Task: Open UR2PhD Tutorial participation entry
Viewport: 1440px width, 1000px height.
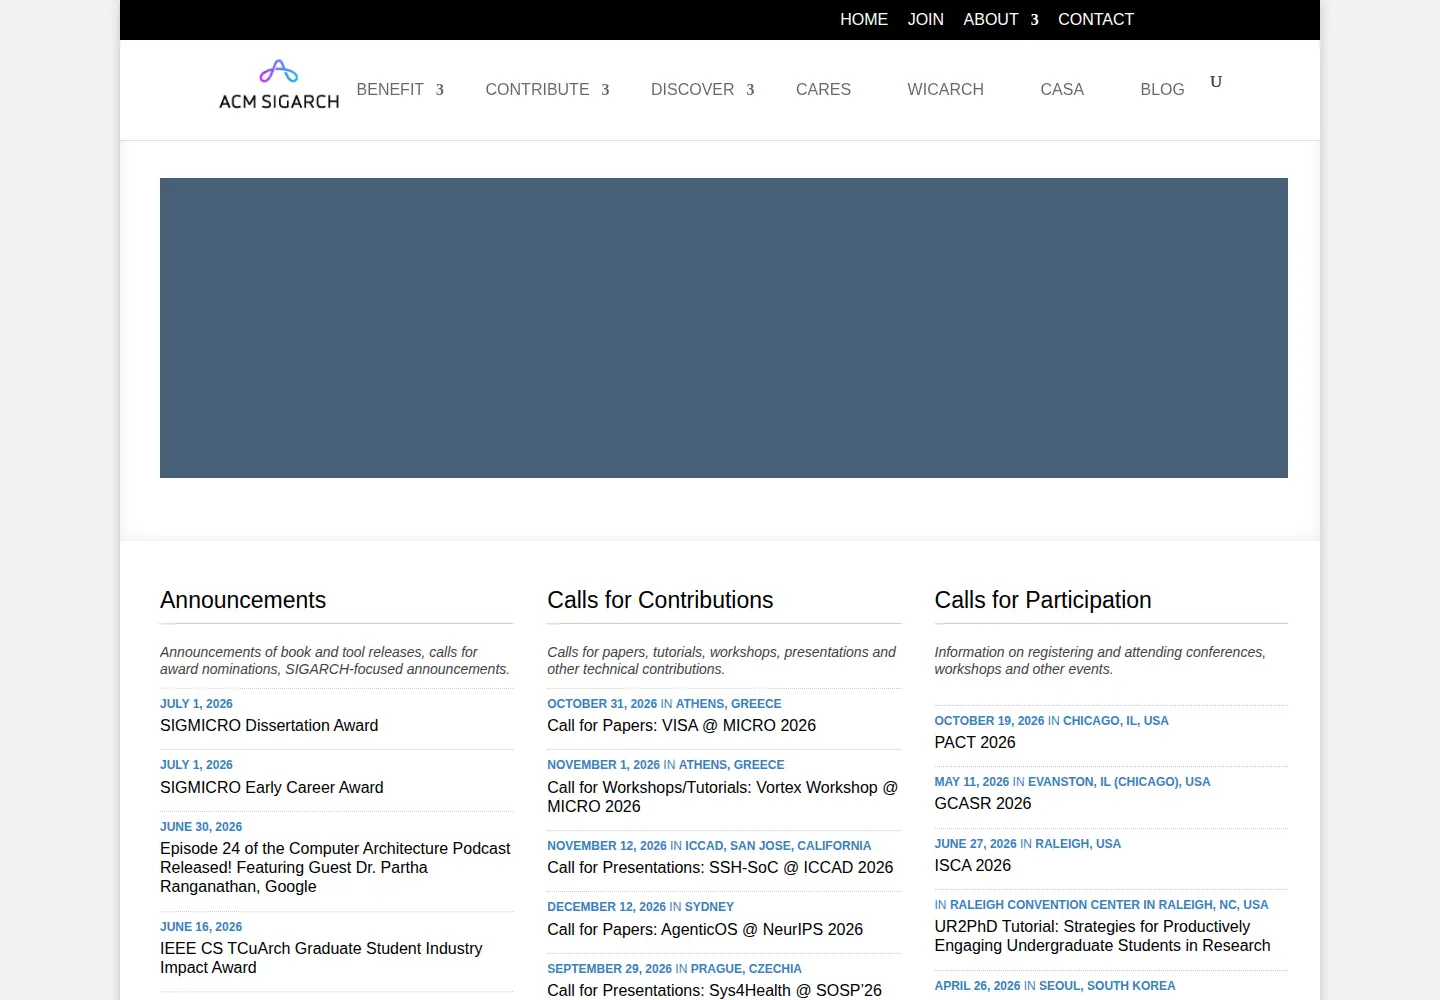Action: point(1102,936)
